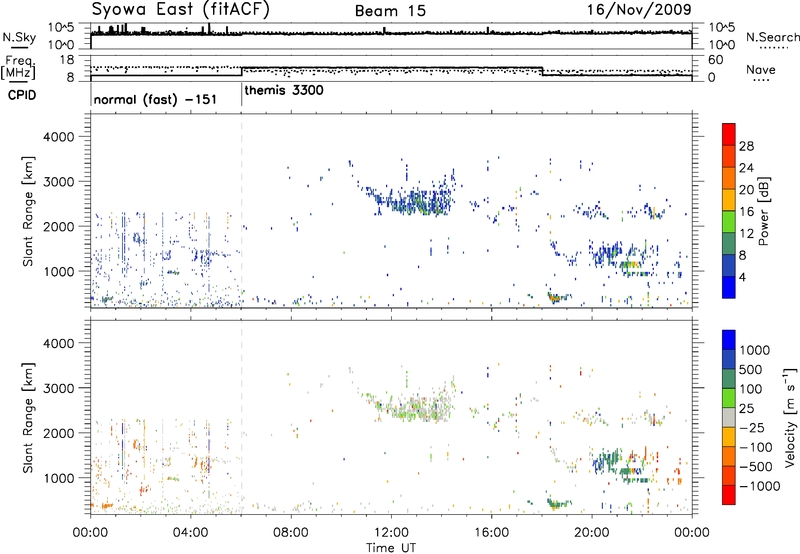Screen dimensions: 800x554
Task: Click the 'Time UT' axis label
Action: pyautogui.click(x=391, y=548)
